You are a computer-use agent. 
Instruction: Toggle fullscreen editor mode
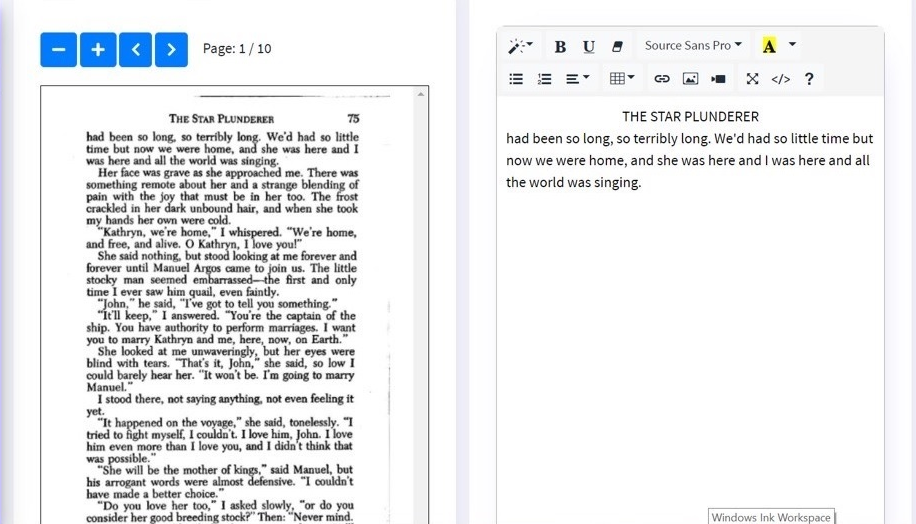coord(752,79)
